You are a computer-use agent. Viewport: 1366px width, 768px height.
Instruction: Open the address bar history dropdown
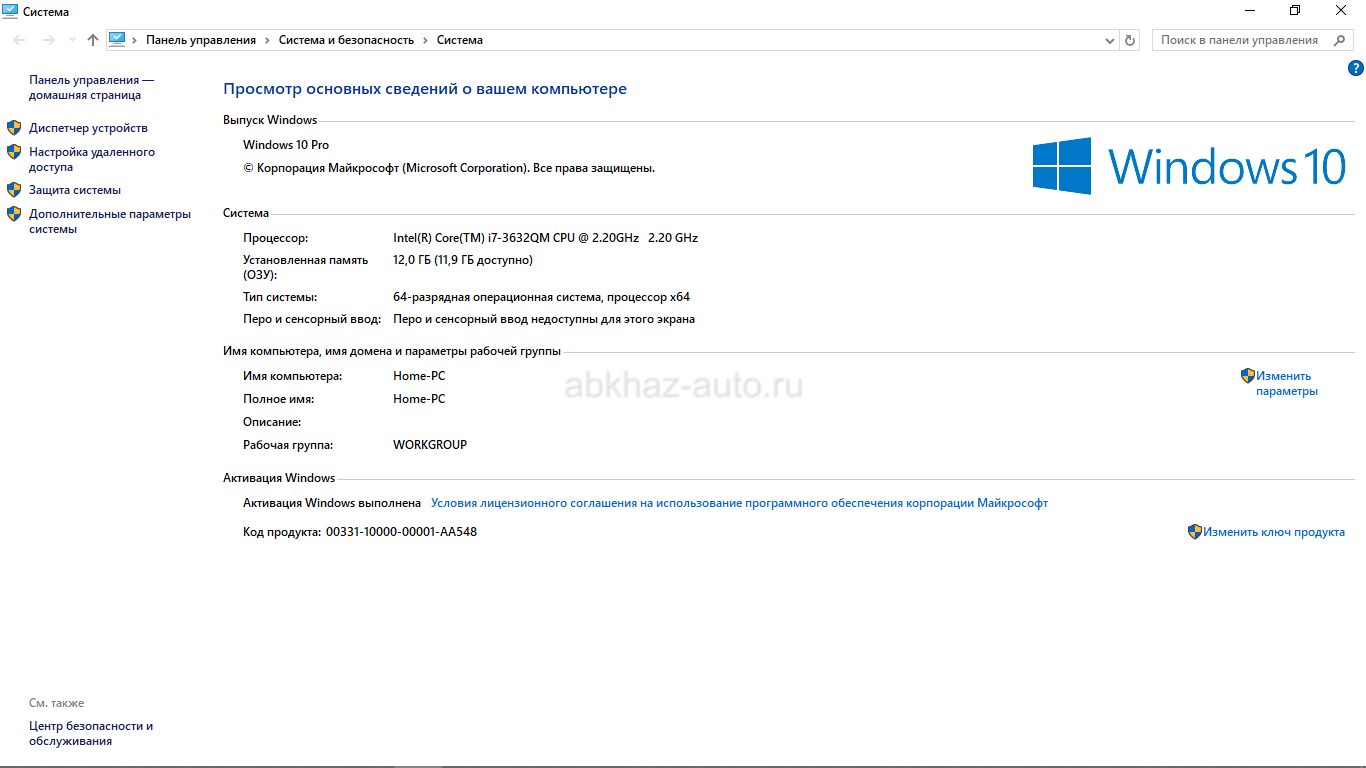[1110, 41]
